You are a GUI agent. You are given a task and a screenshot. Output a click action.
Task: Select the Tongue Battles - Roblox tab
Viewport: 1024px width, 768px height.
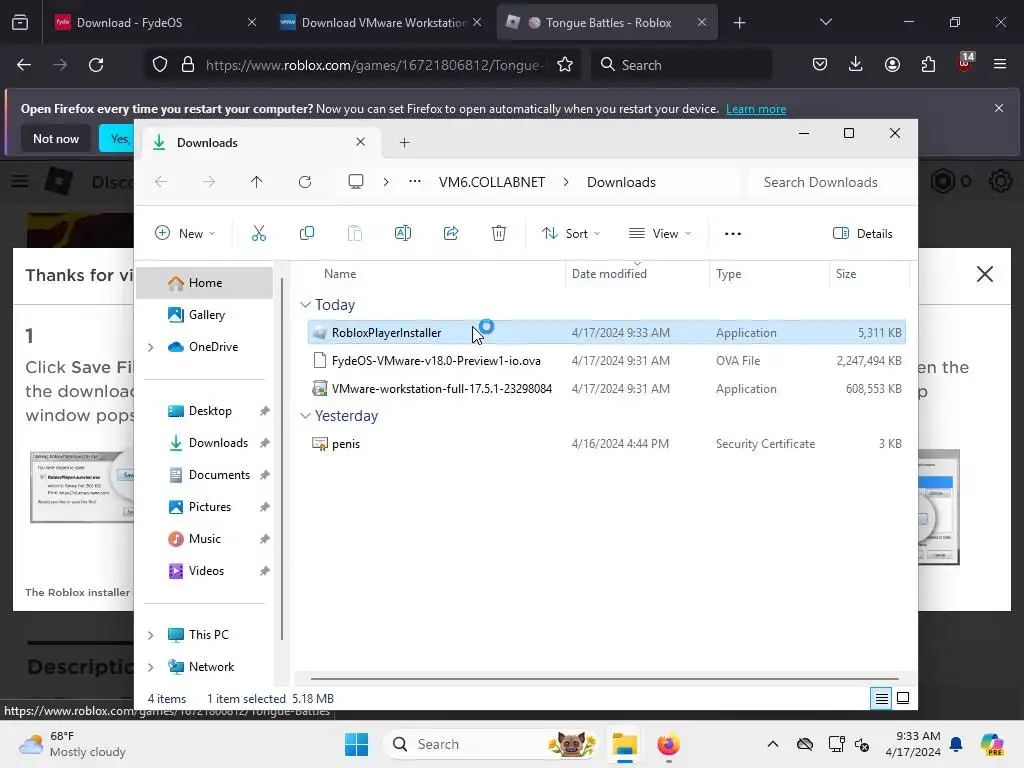(x=607, y=23)
